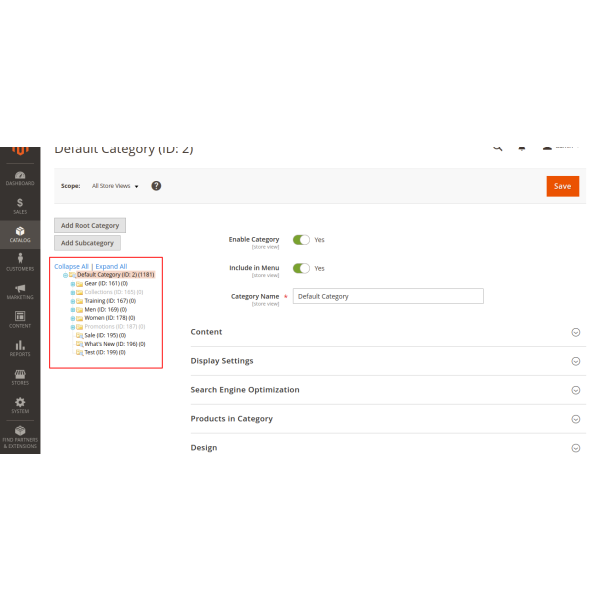Screen dimensions: 600x600
Task: Click the scope help question mark icon
Action: coord(156,186)
